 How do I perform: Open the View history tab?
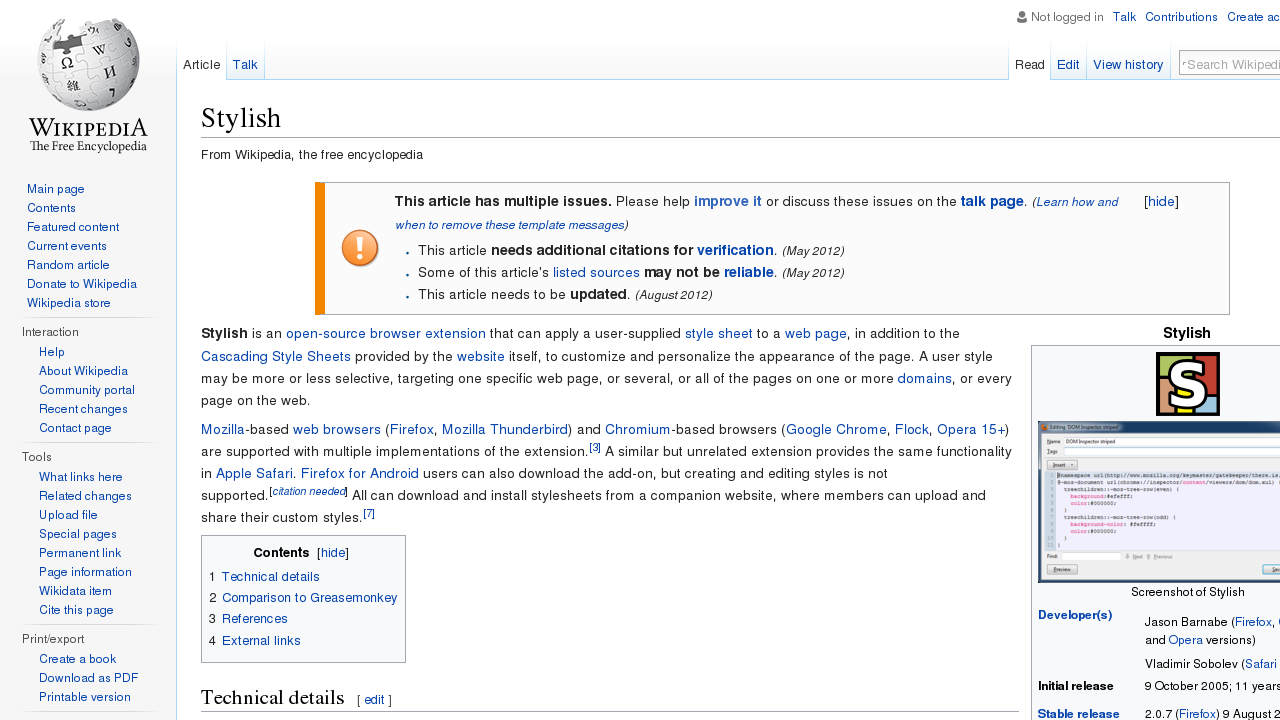pos(1128,65)
